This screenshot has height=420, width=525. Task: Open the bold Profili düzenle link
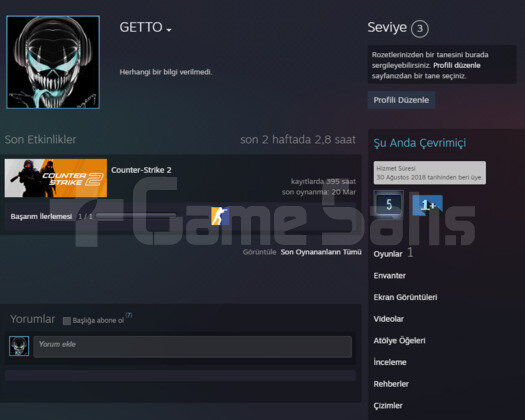457,65
